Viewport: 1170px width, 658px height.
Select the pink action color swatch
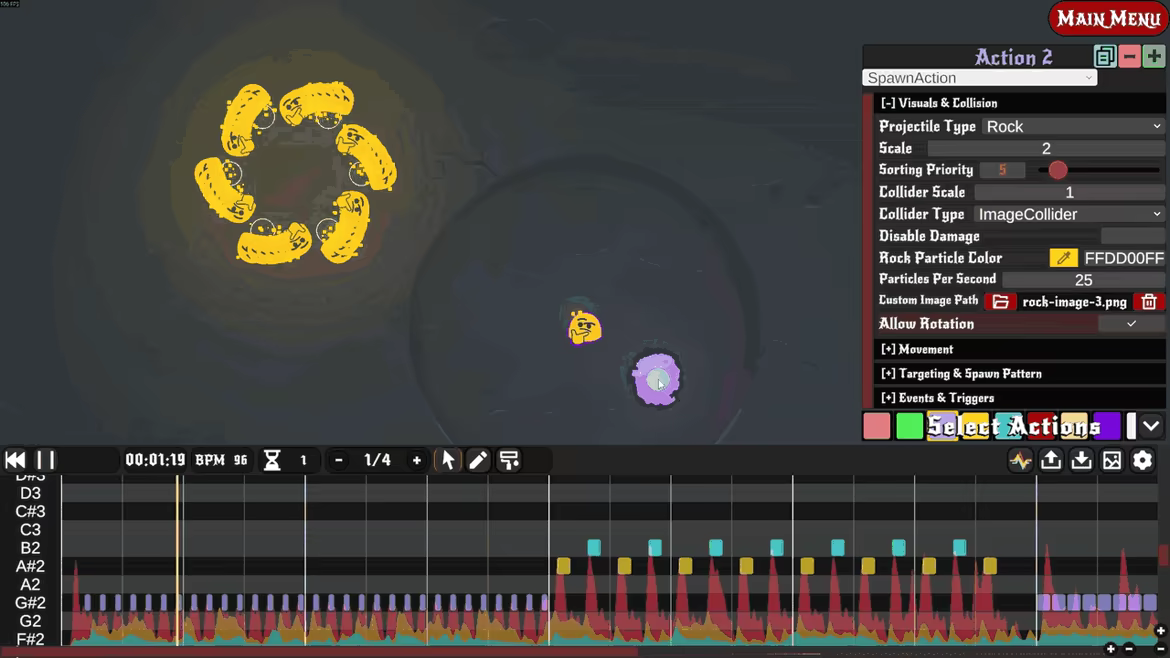[877, 426]
